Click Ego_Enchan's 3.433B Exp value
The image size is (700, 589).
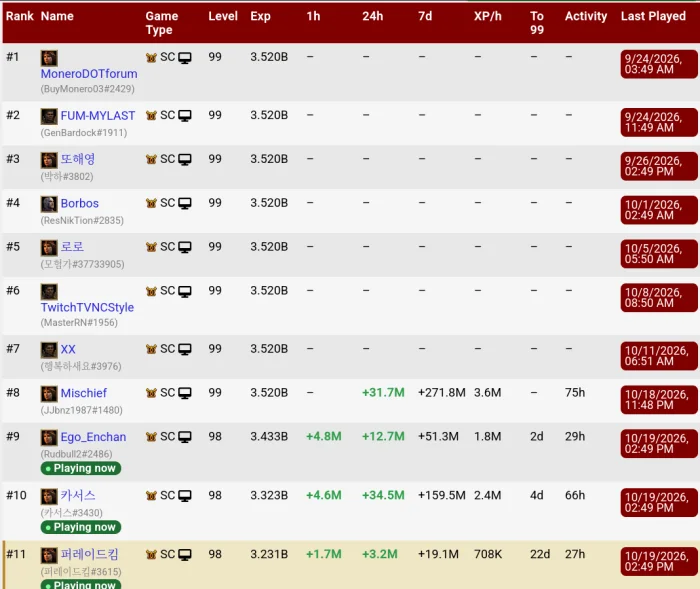269,437
